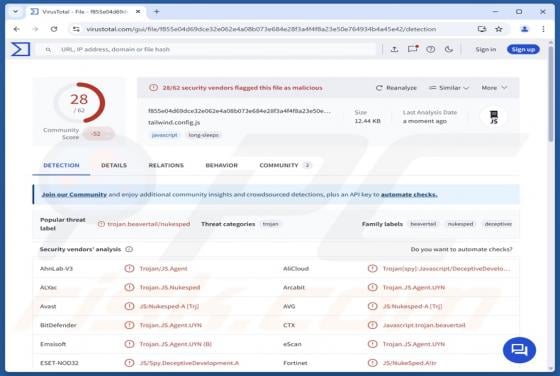Switch to the RELATIONS tab

tap(166, 165)
